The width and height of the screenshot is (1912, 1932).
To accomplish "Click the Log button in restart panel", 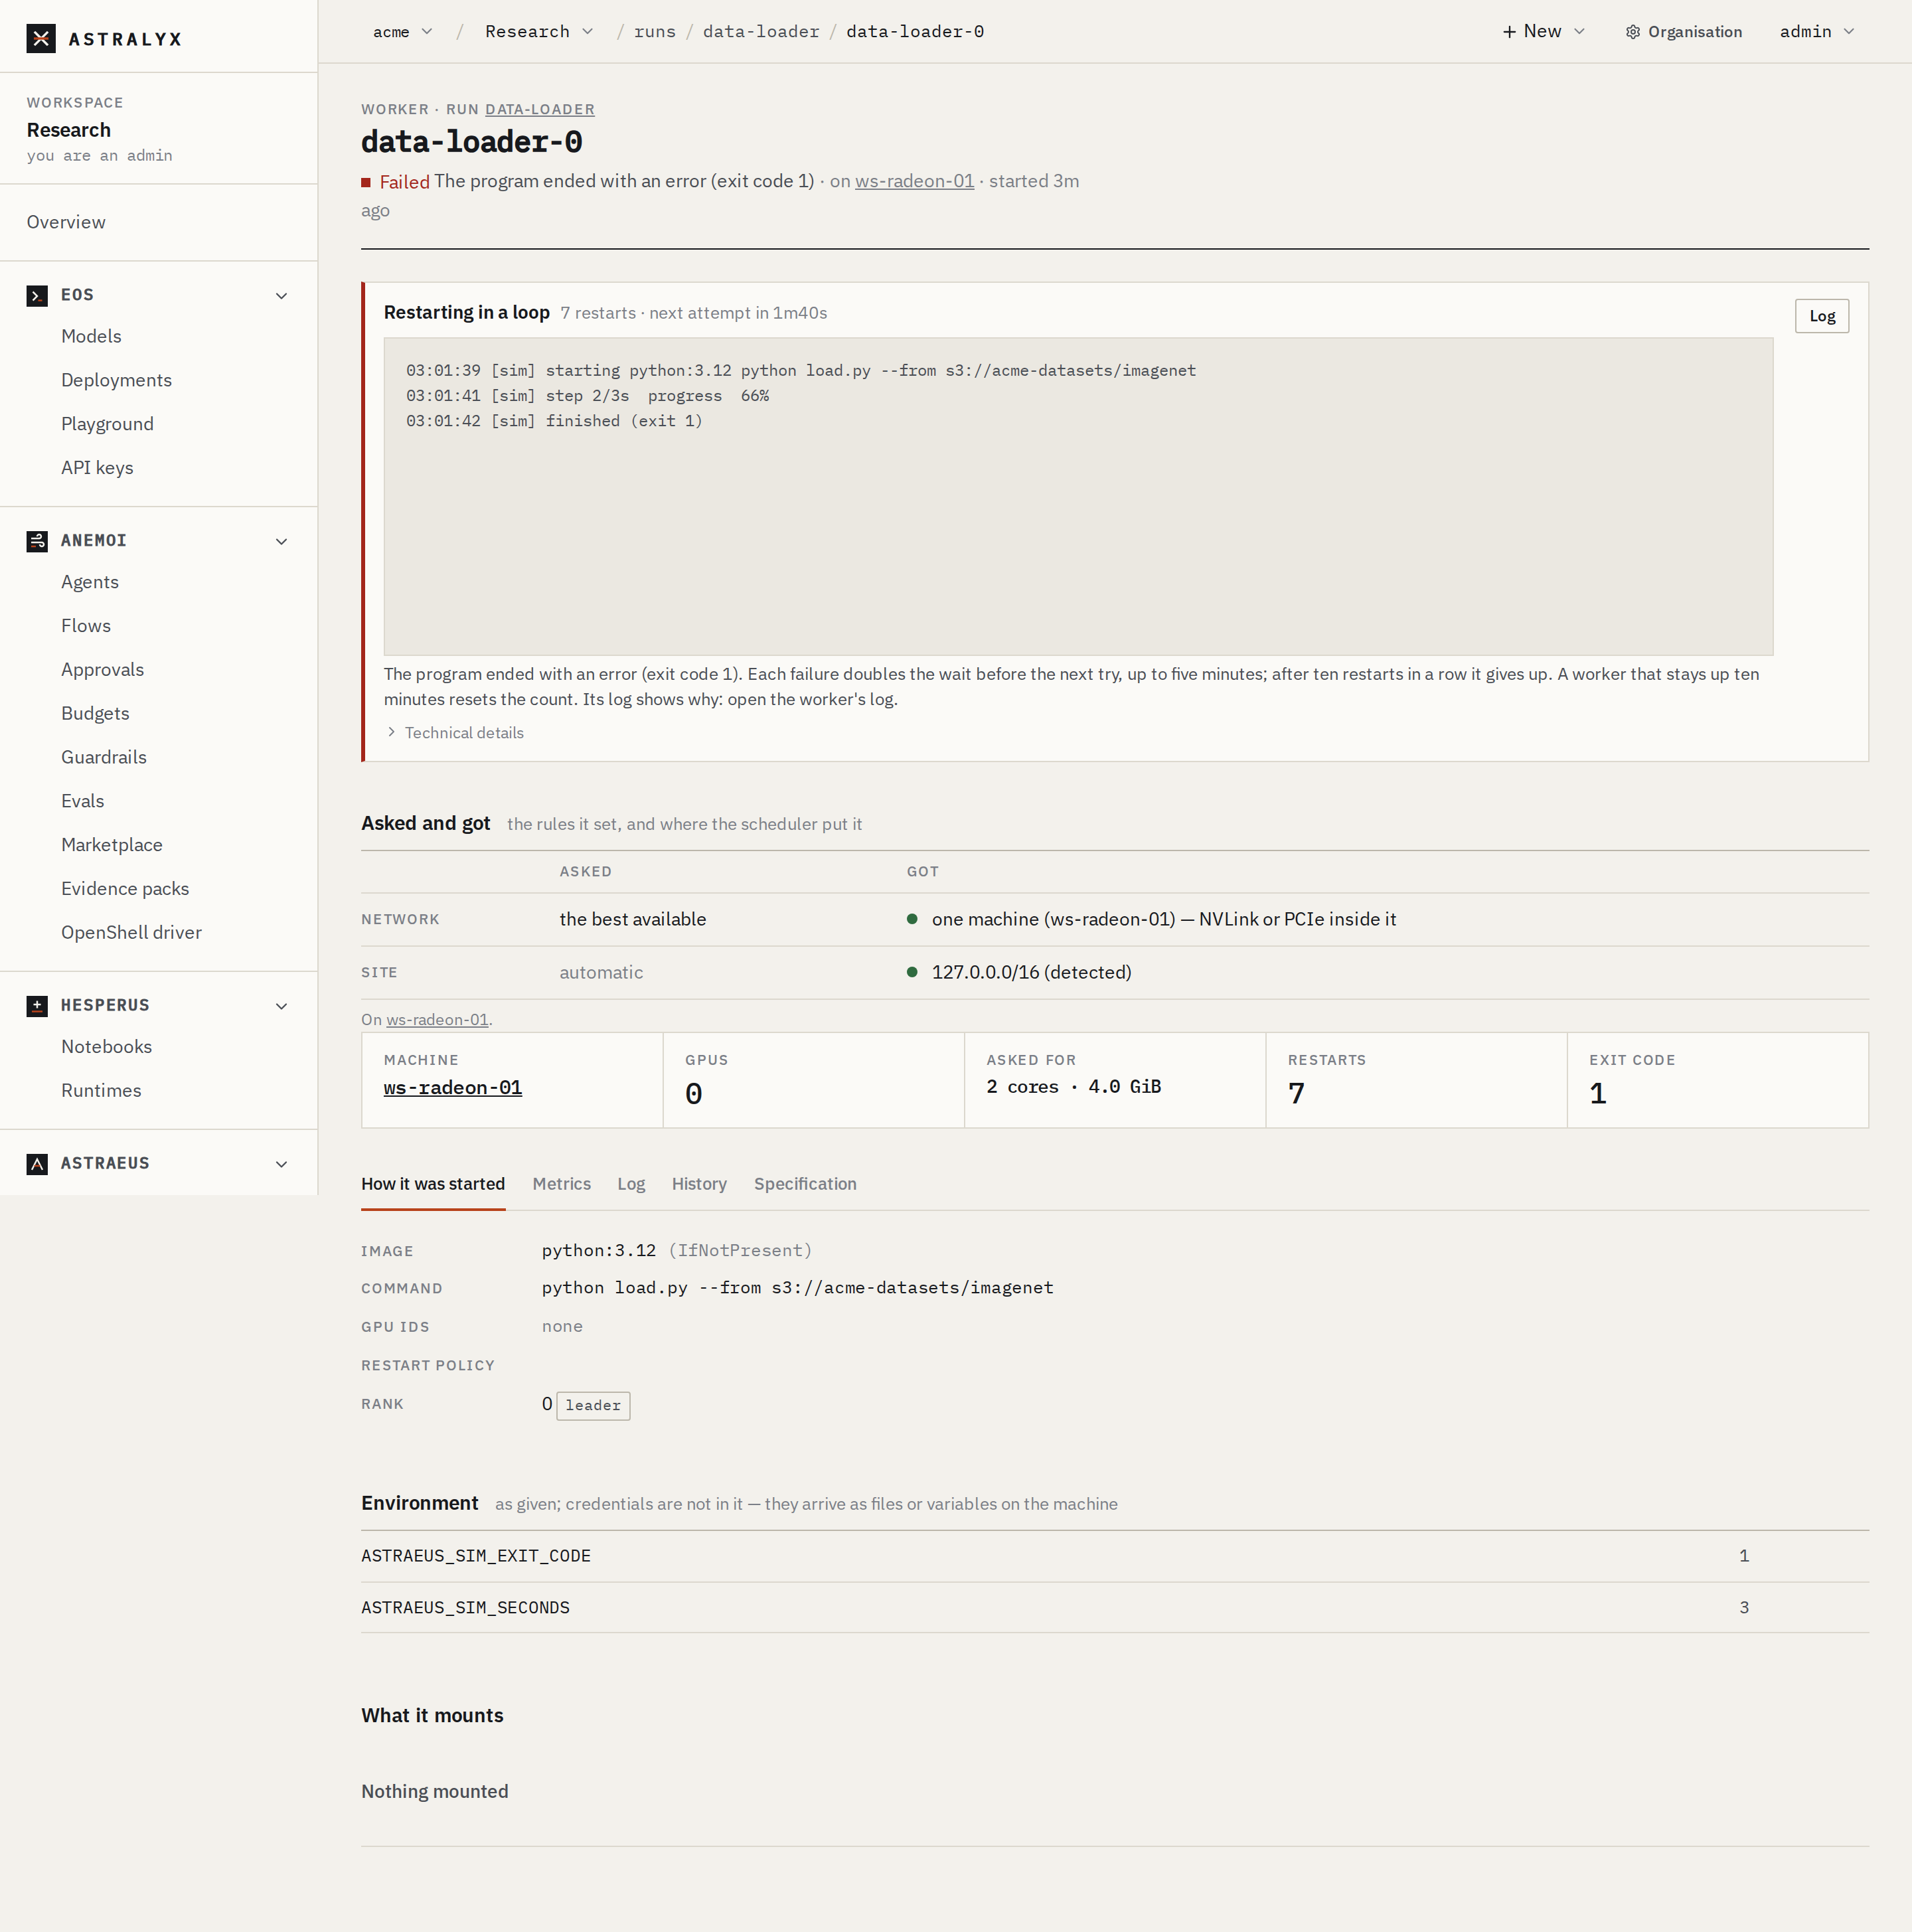I will pyautogui.click(x=1821, y=316).
